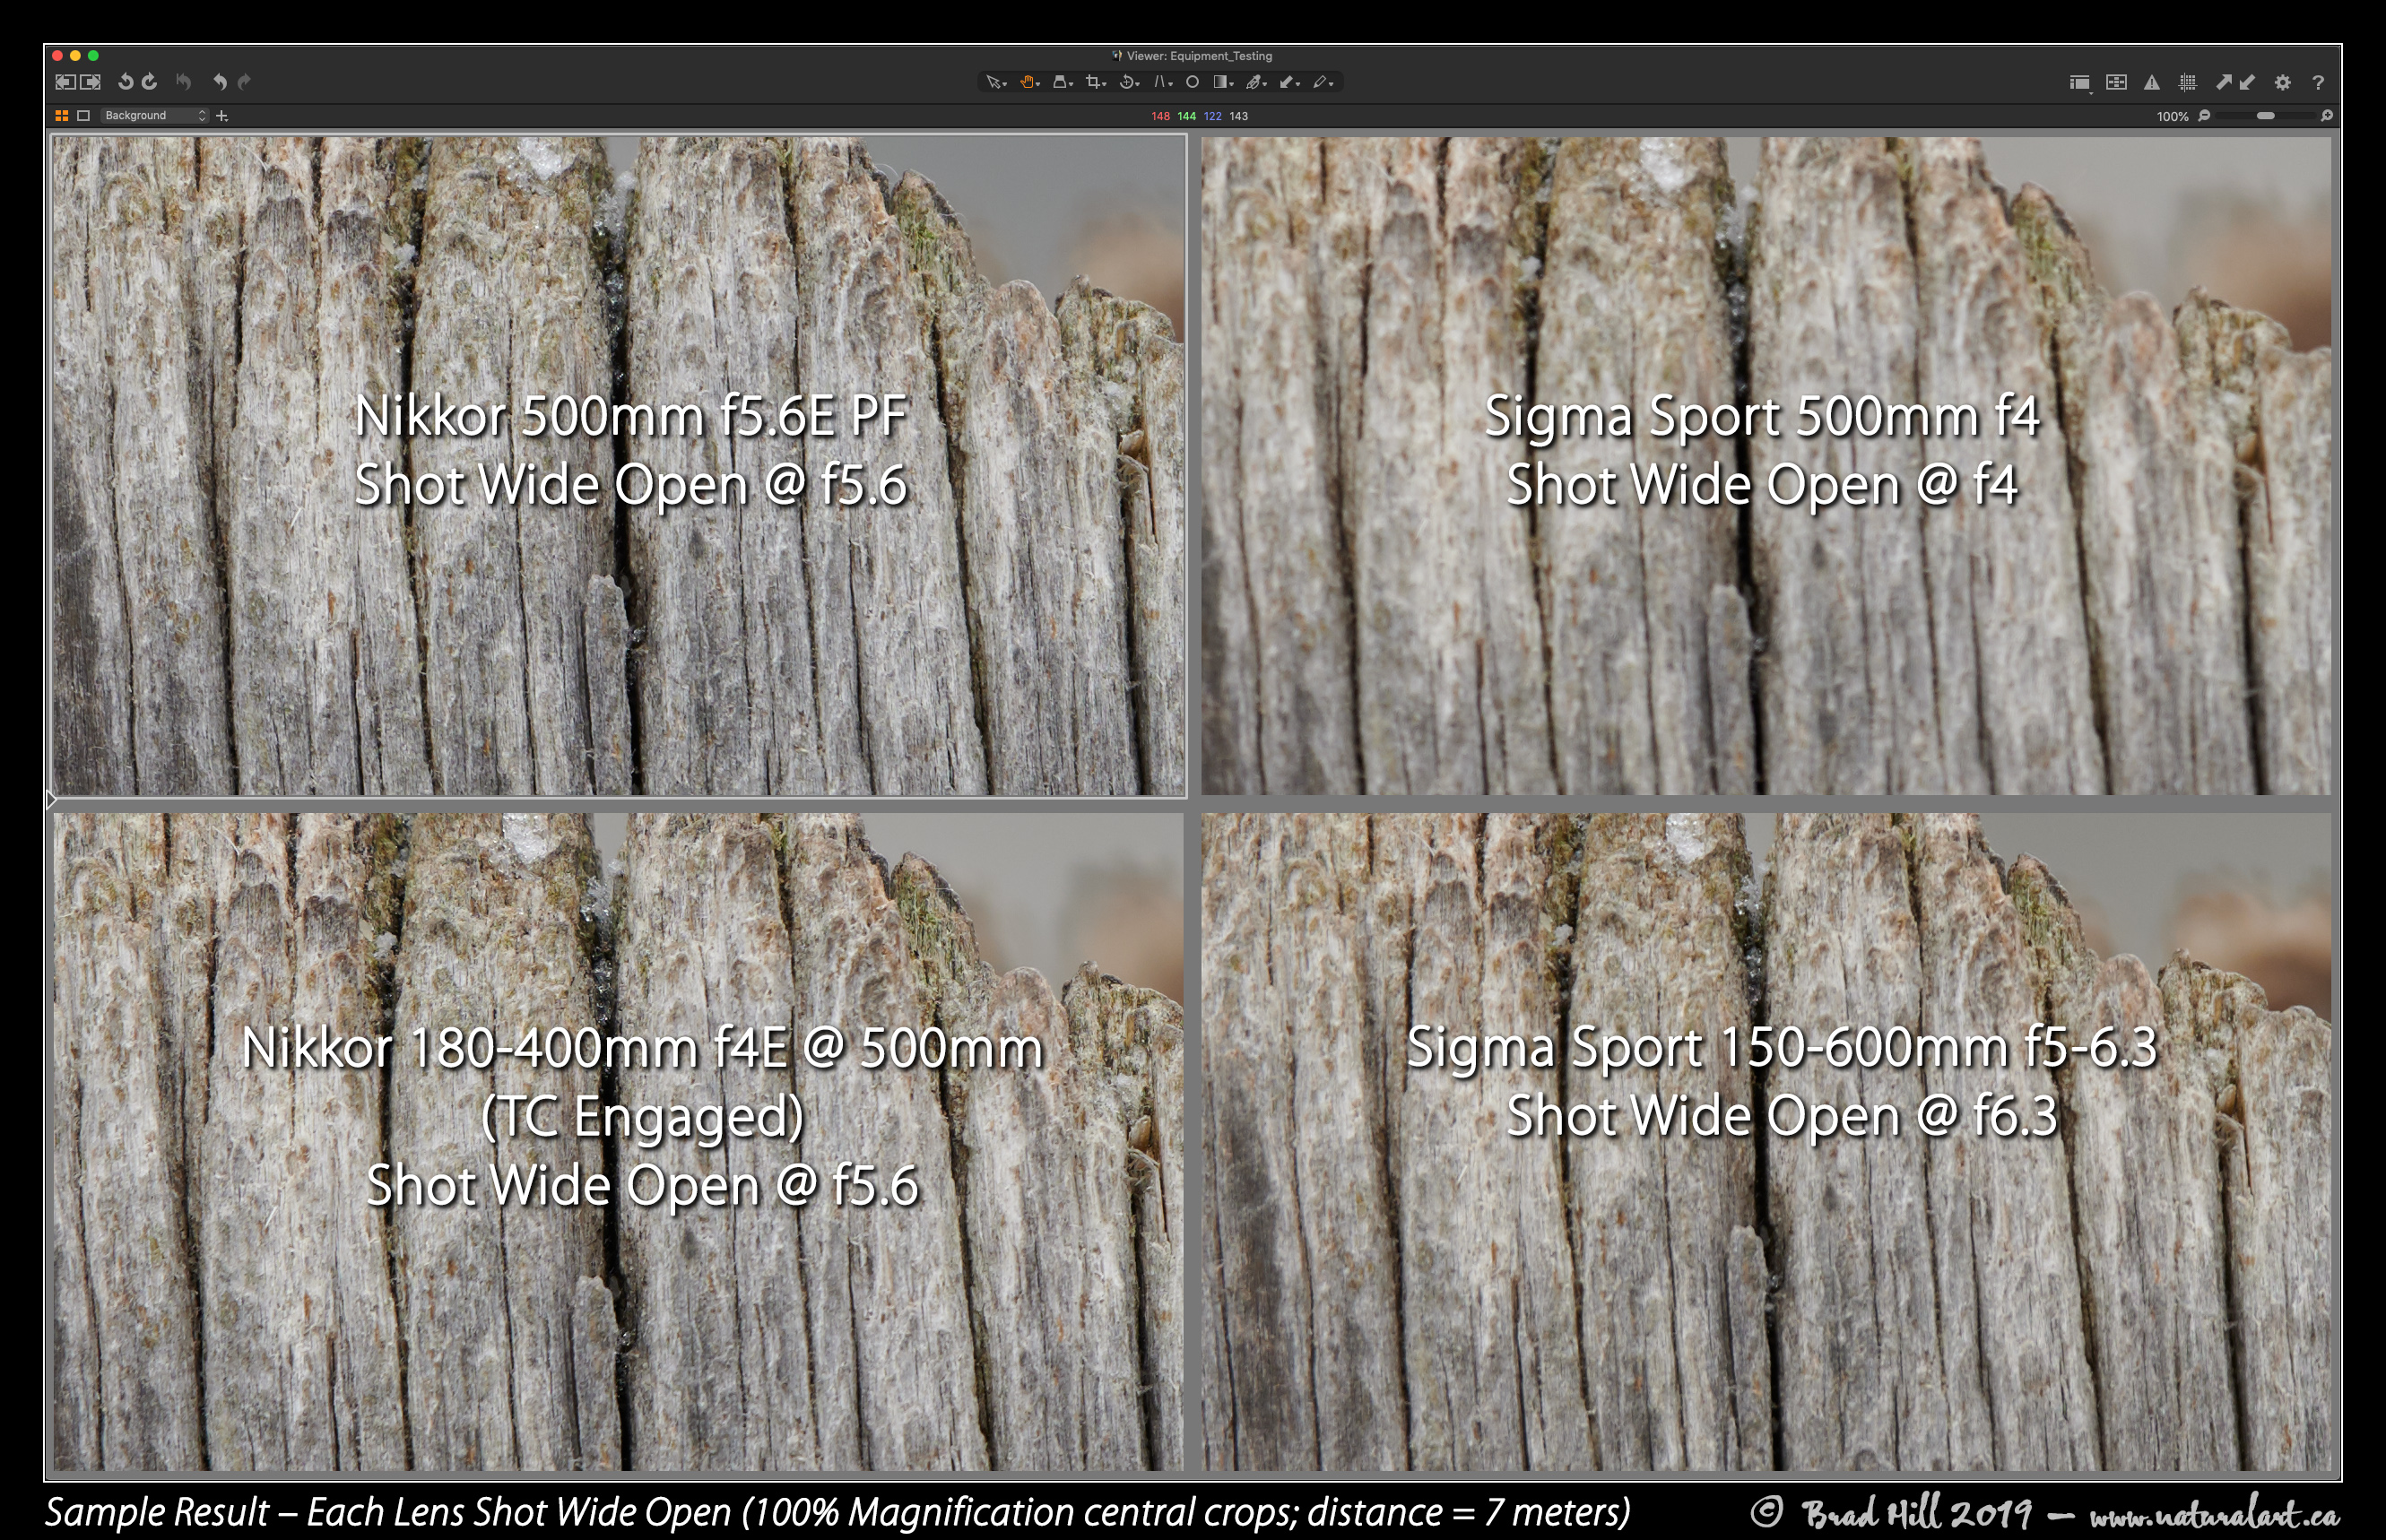
Task: Expand picker tool options arrow
Action: [x=1298, y=85]
